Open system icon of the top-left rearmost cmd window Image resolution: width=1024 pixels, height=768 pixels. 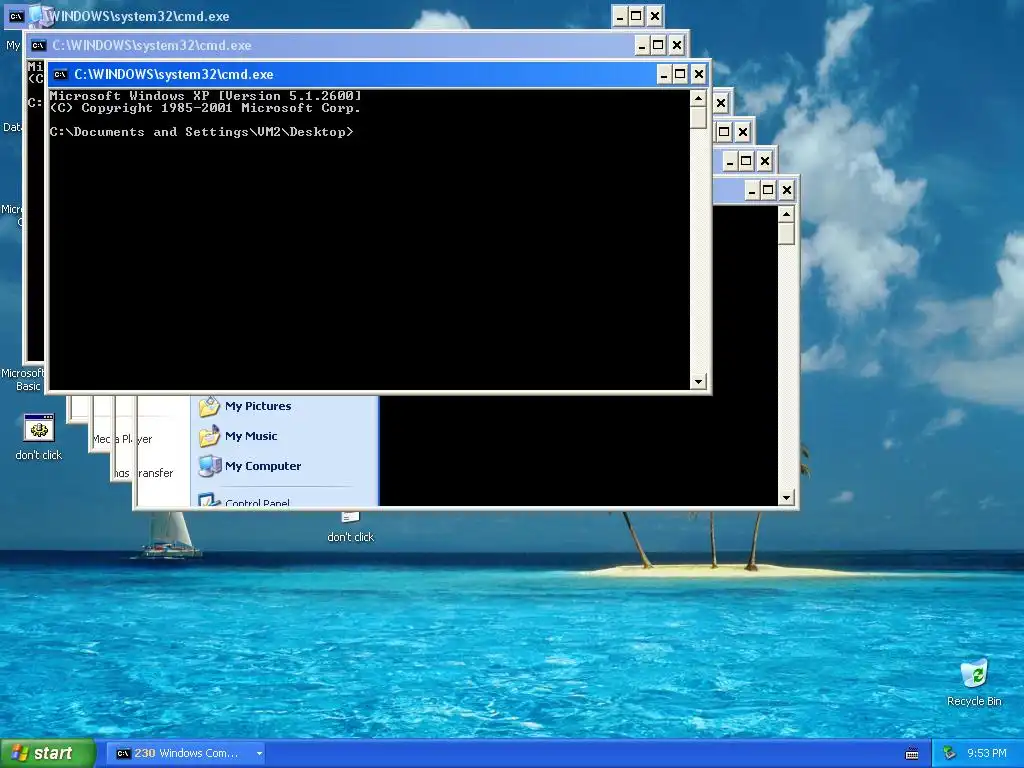pos(16,17)
